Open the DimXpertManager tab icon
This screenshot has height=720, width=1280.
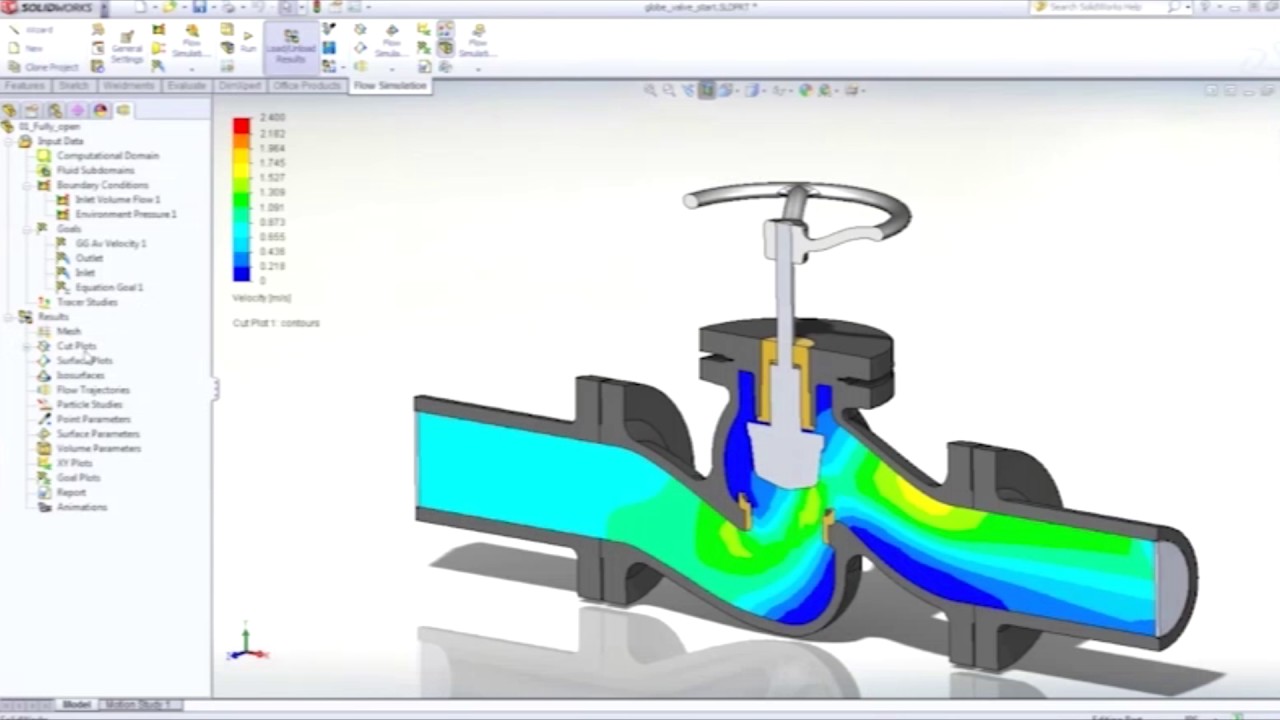point(78,110)
